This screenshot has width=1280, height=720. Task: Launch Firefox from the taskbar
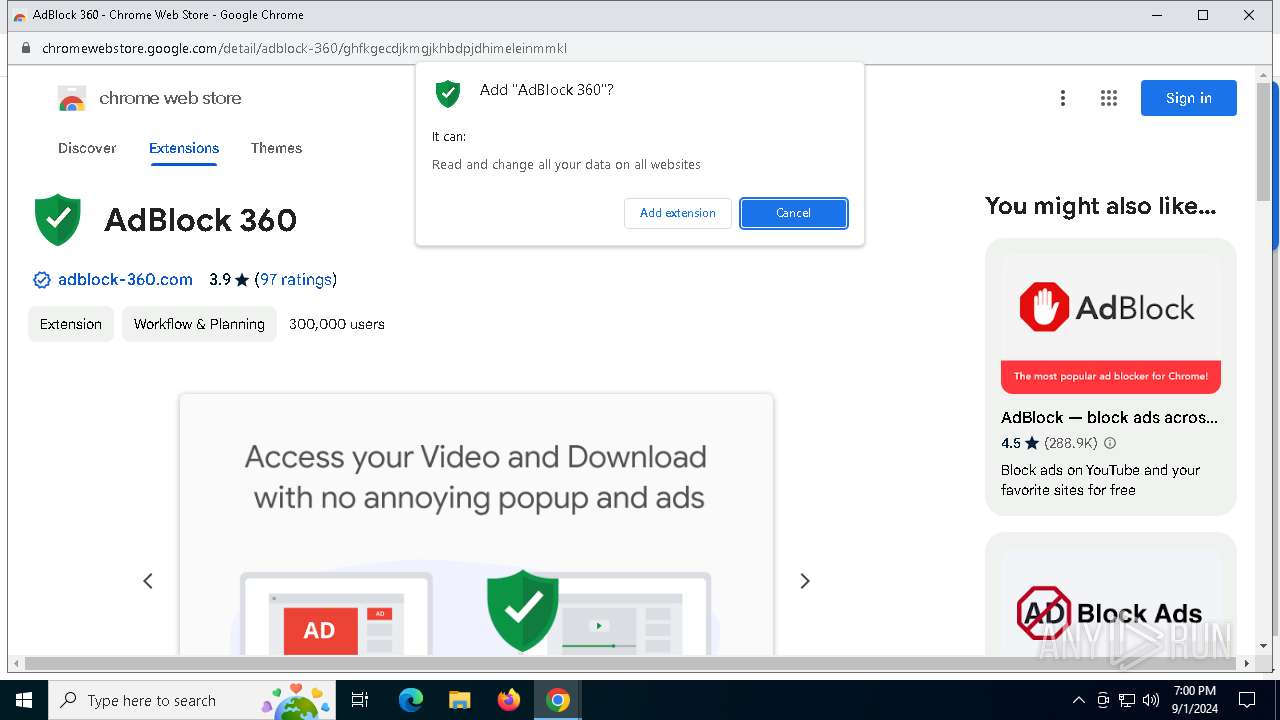pyautogui.click(x=509, y=700)
